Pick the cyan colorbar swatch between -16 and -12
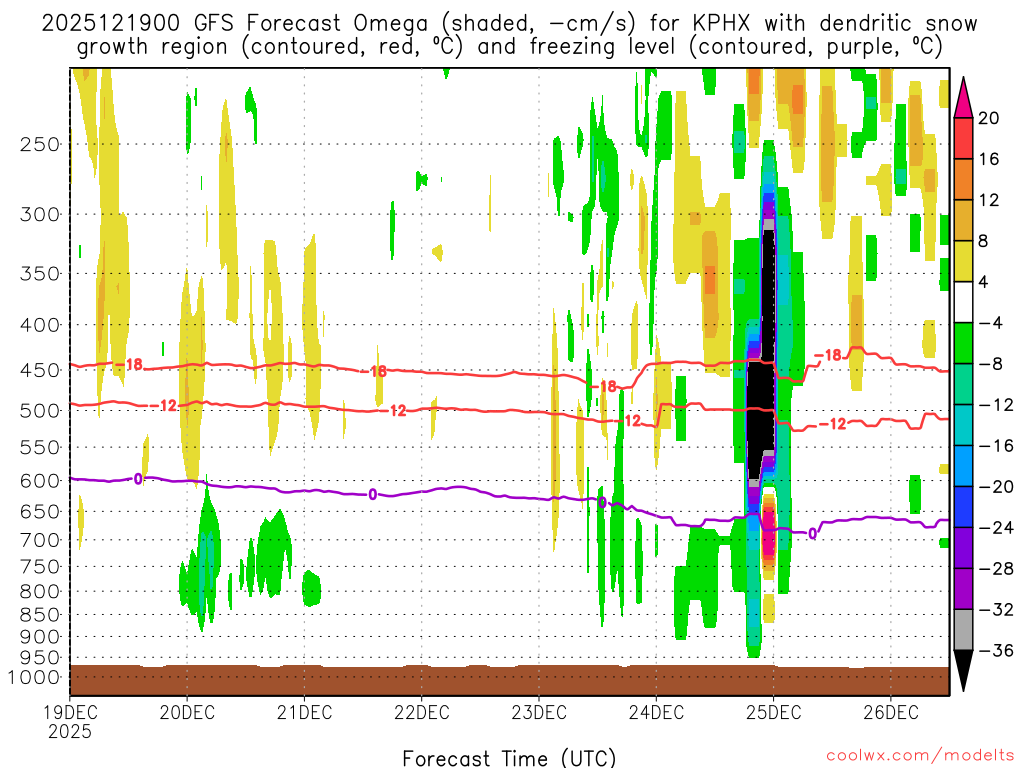1024x768 pixels. [x=963, y=424]
